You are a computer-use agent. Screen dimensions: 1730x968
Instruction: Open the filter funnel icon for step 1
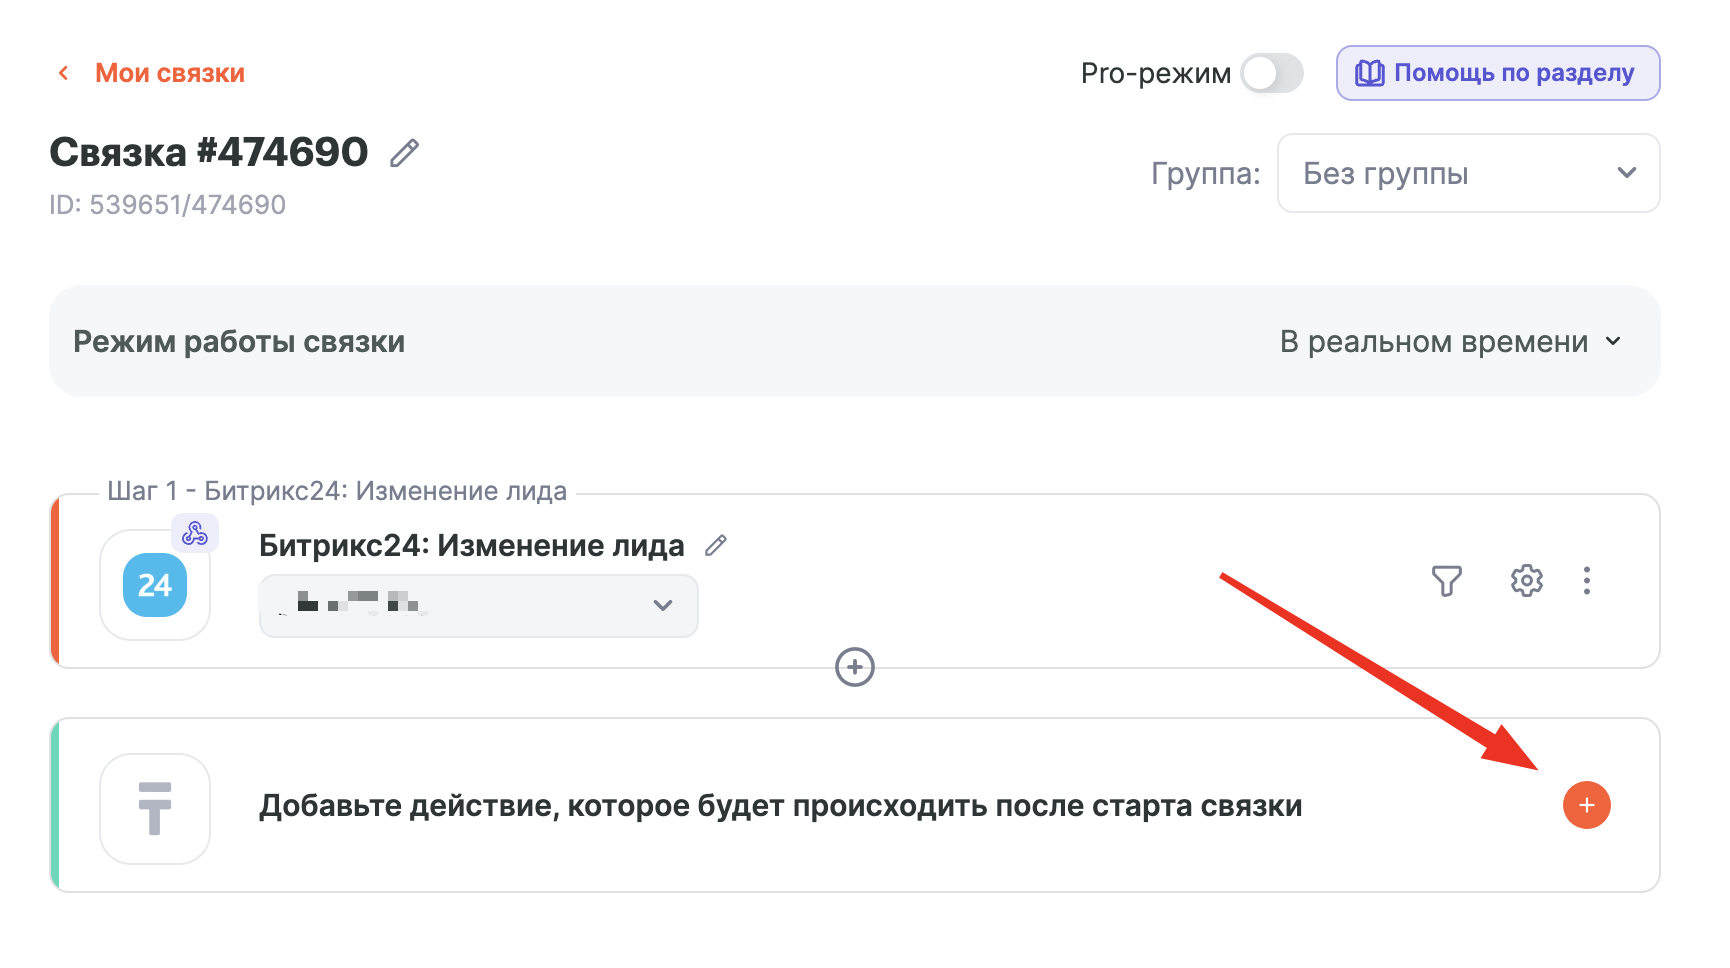click(x=1446, y=580)
